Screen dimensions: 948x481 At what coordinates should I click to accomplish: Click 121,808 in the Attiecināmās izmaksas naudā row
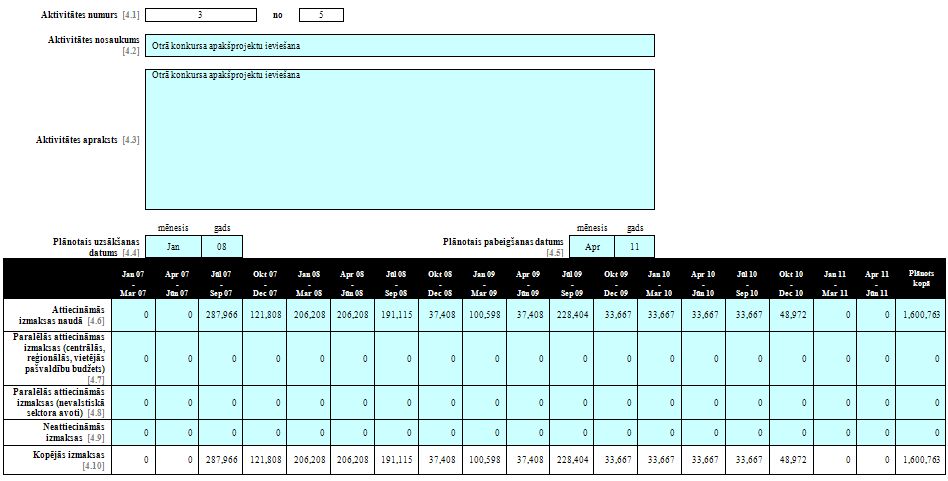pos(263,314)
